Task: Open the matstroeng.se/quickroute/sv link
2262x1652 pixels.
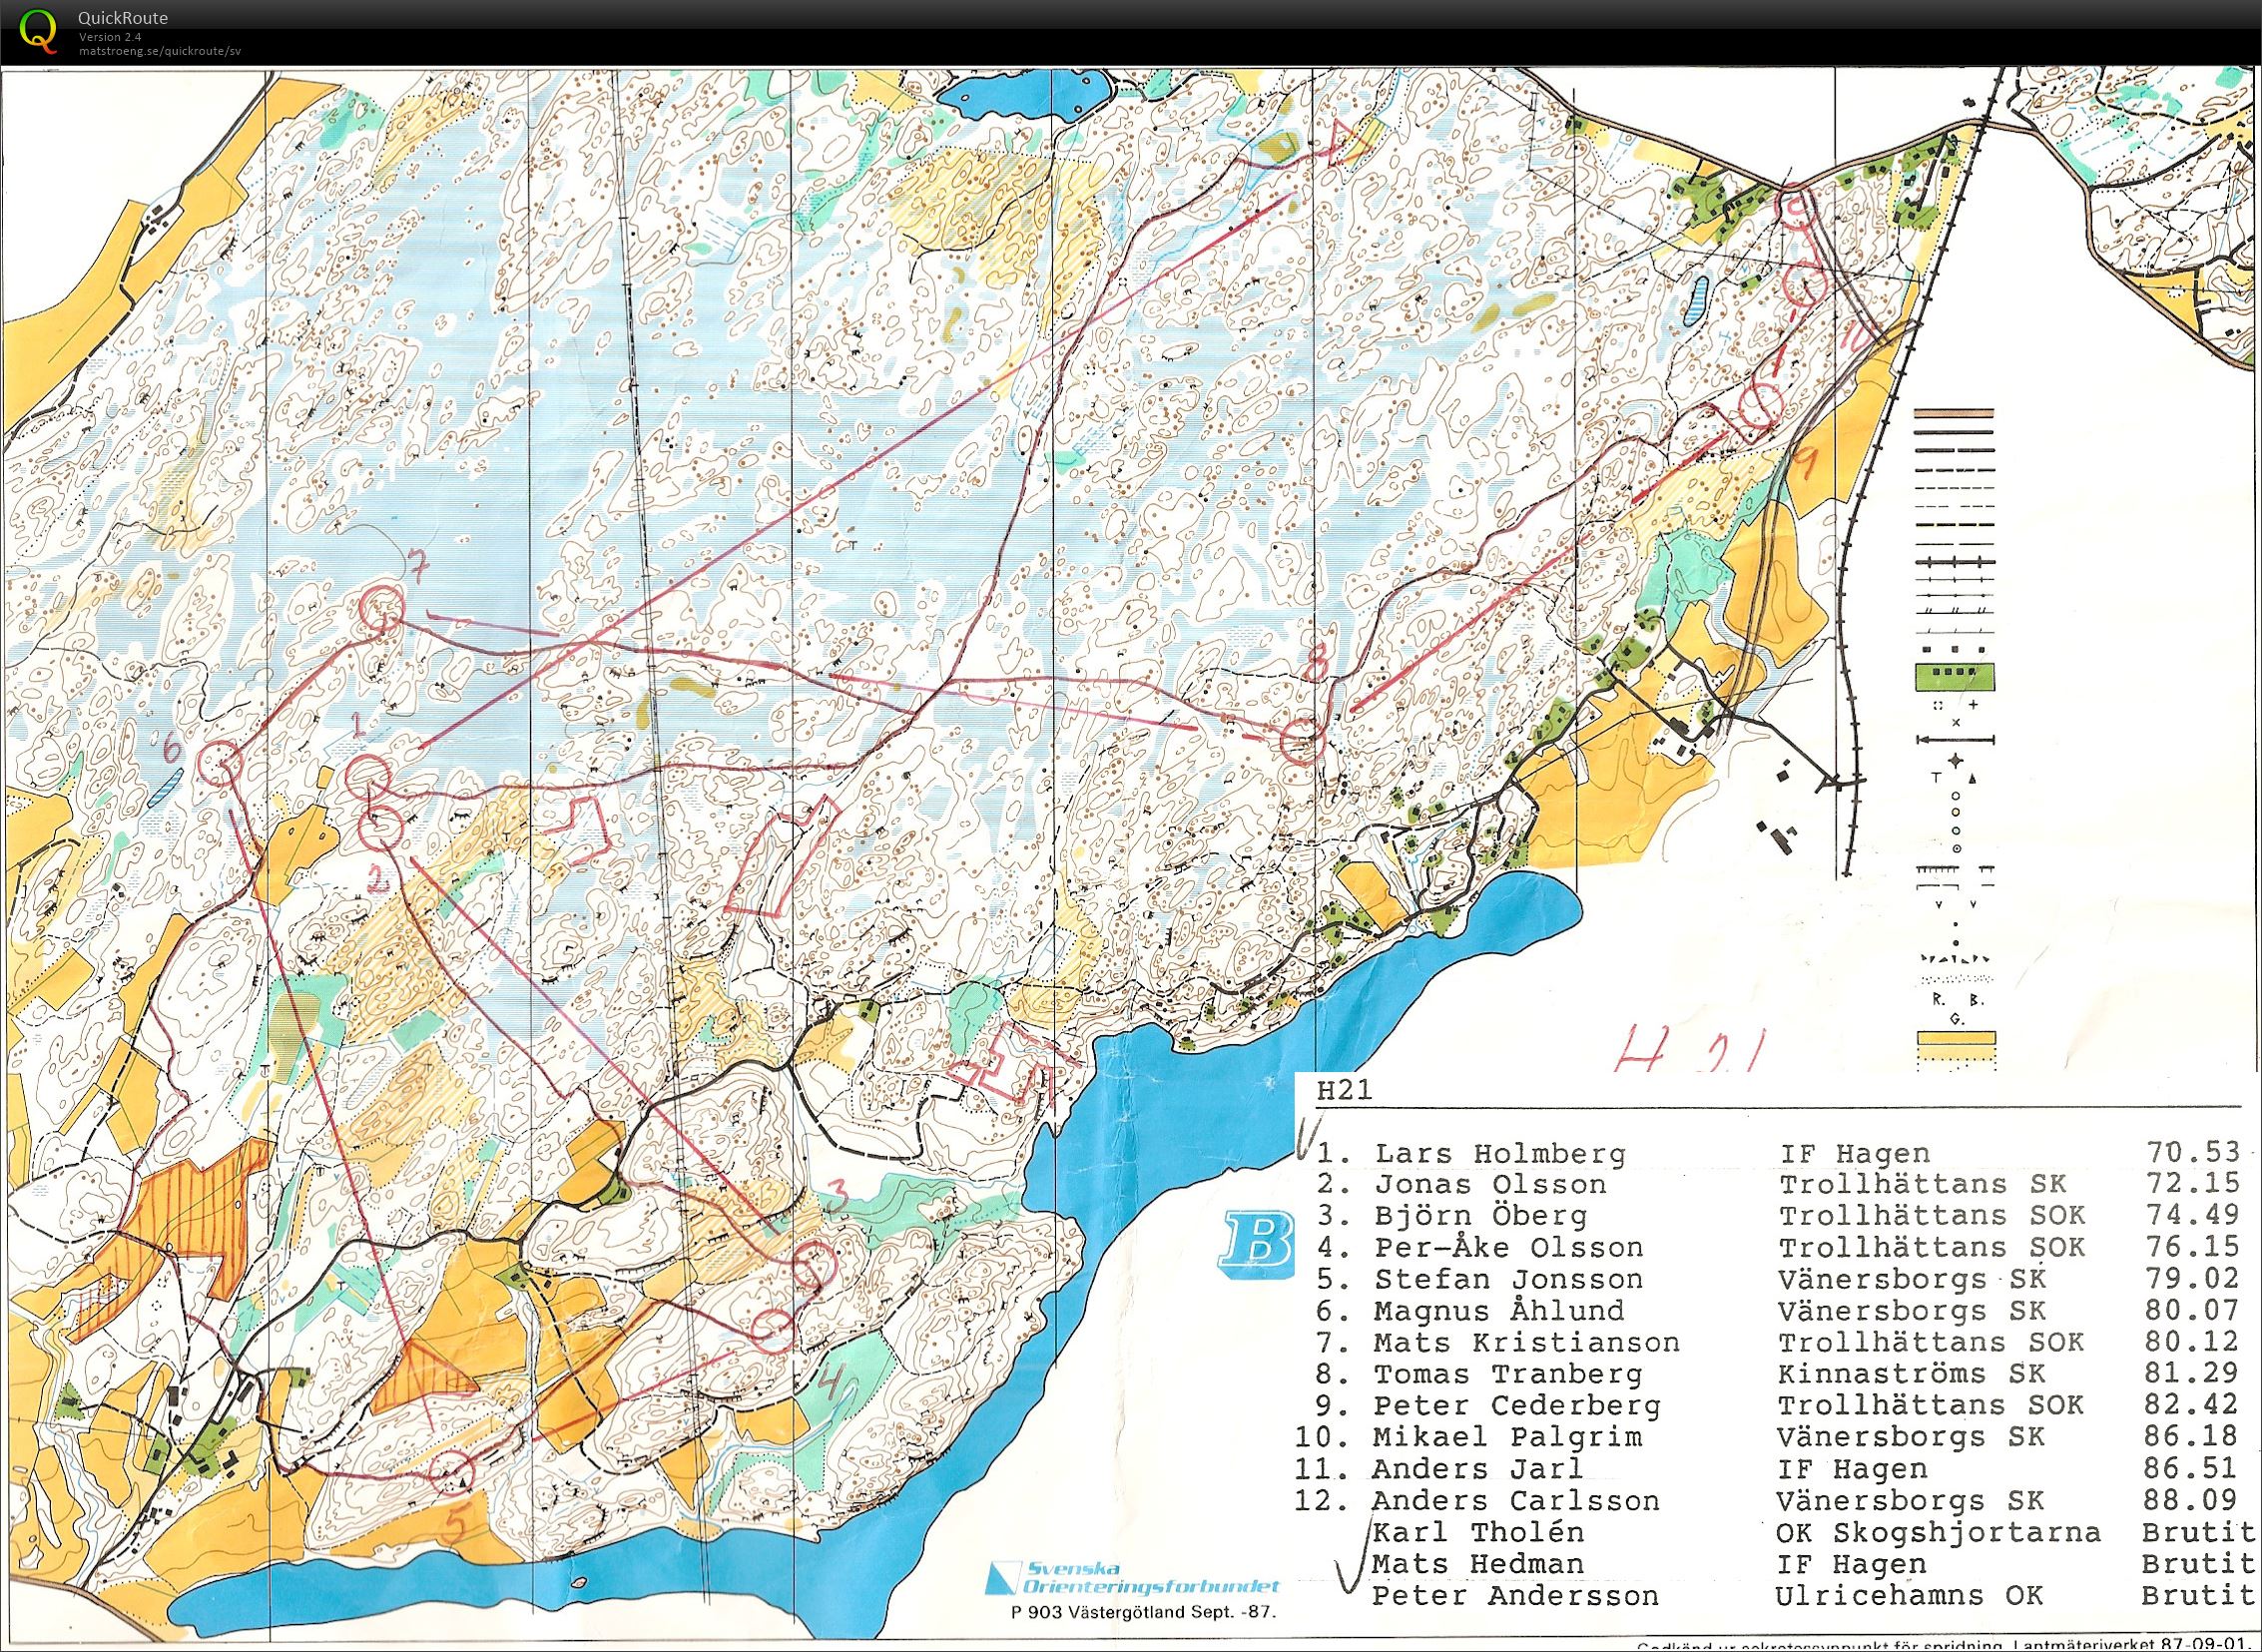Action: tap(160, 50)
